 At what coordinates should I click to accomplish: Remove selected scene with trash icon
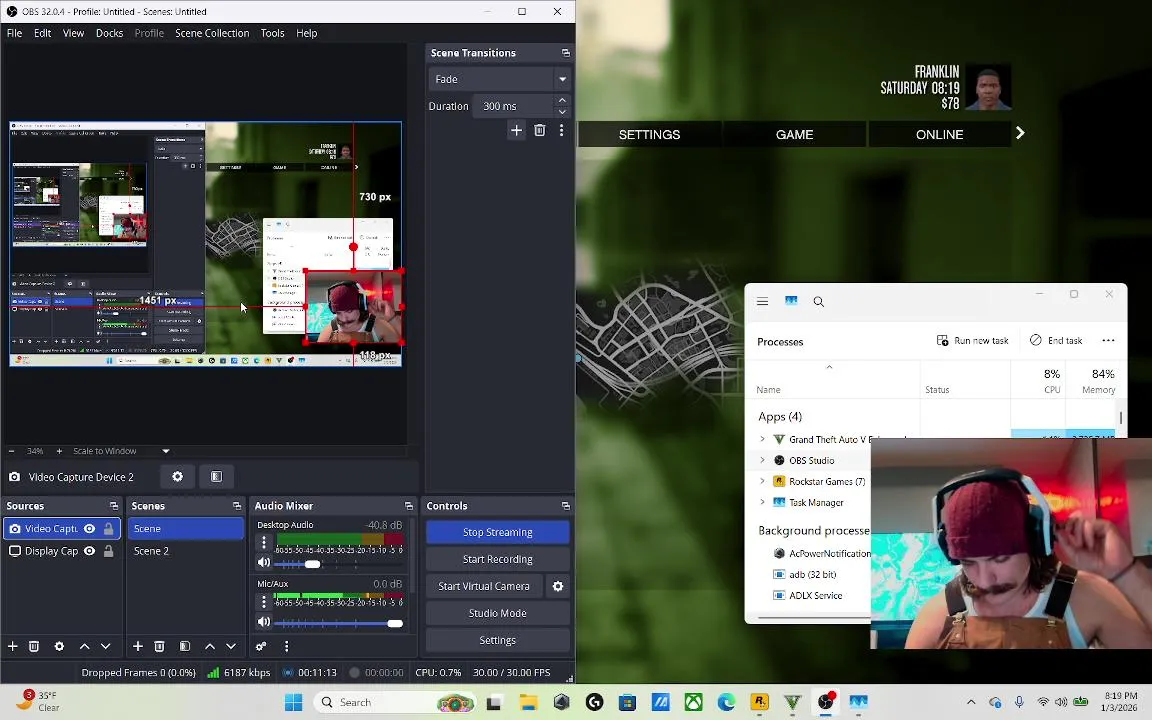159,647
